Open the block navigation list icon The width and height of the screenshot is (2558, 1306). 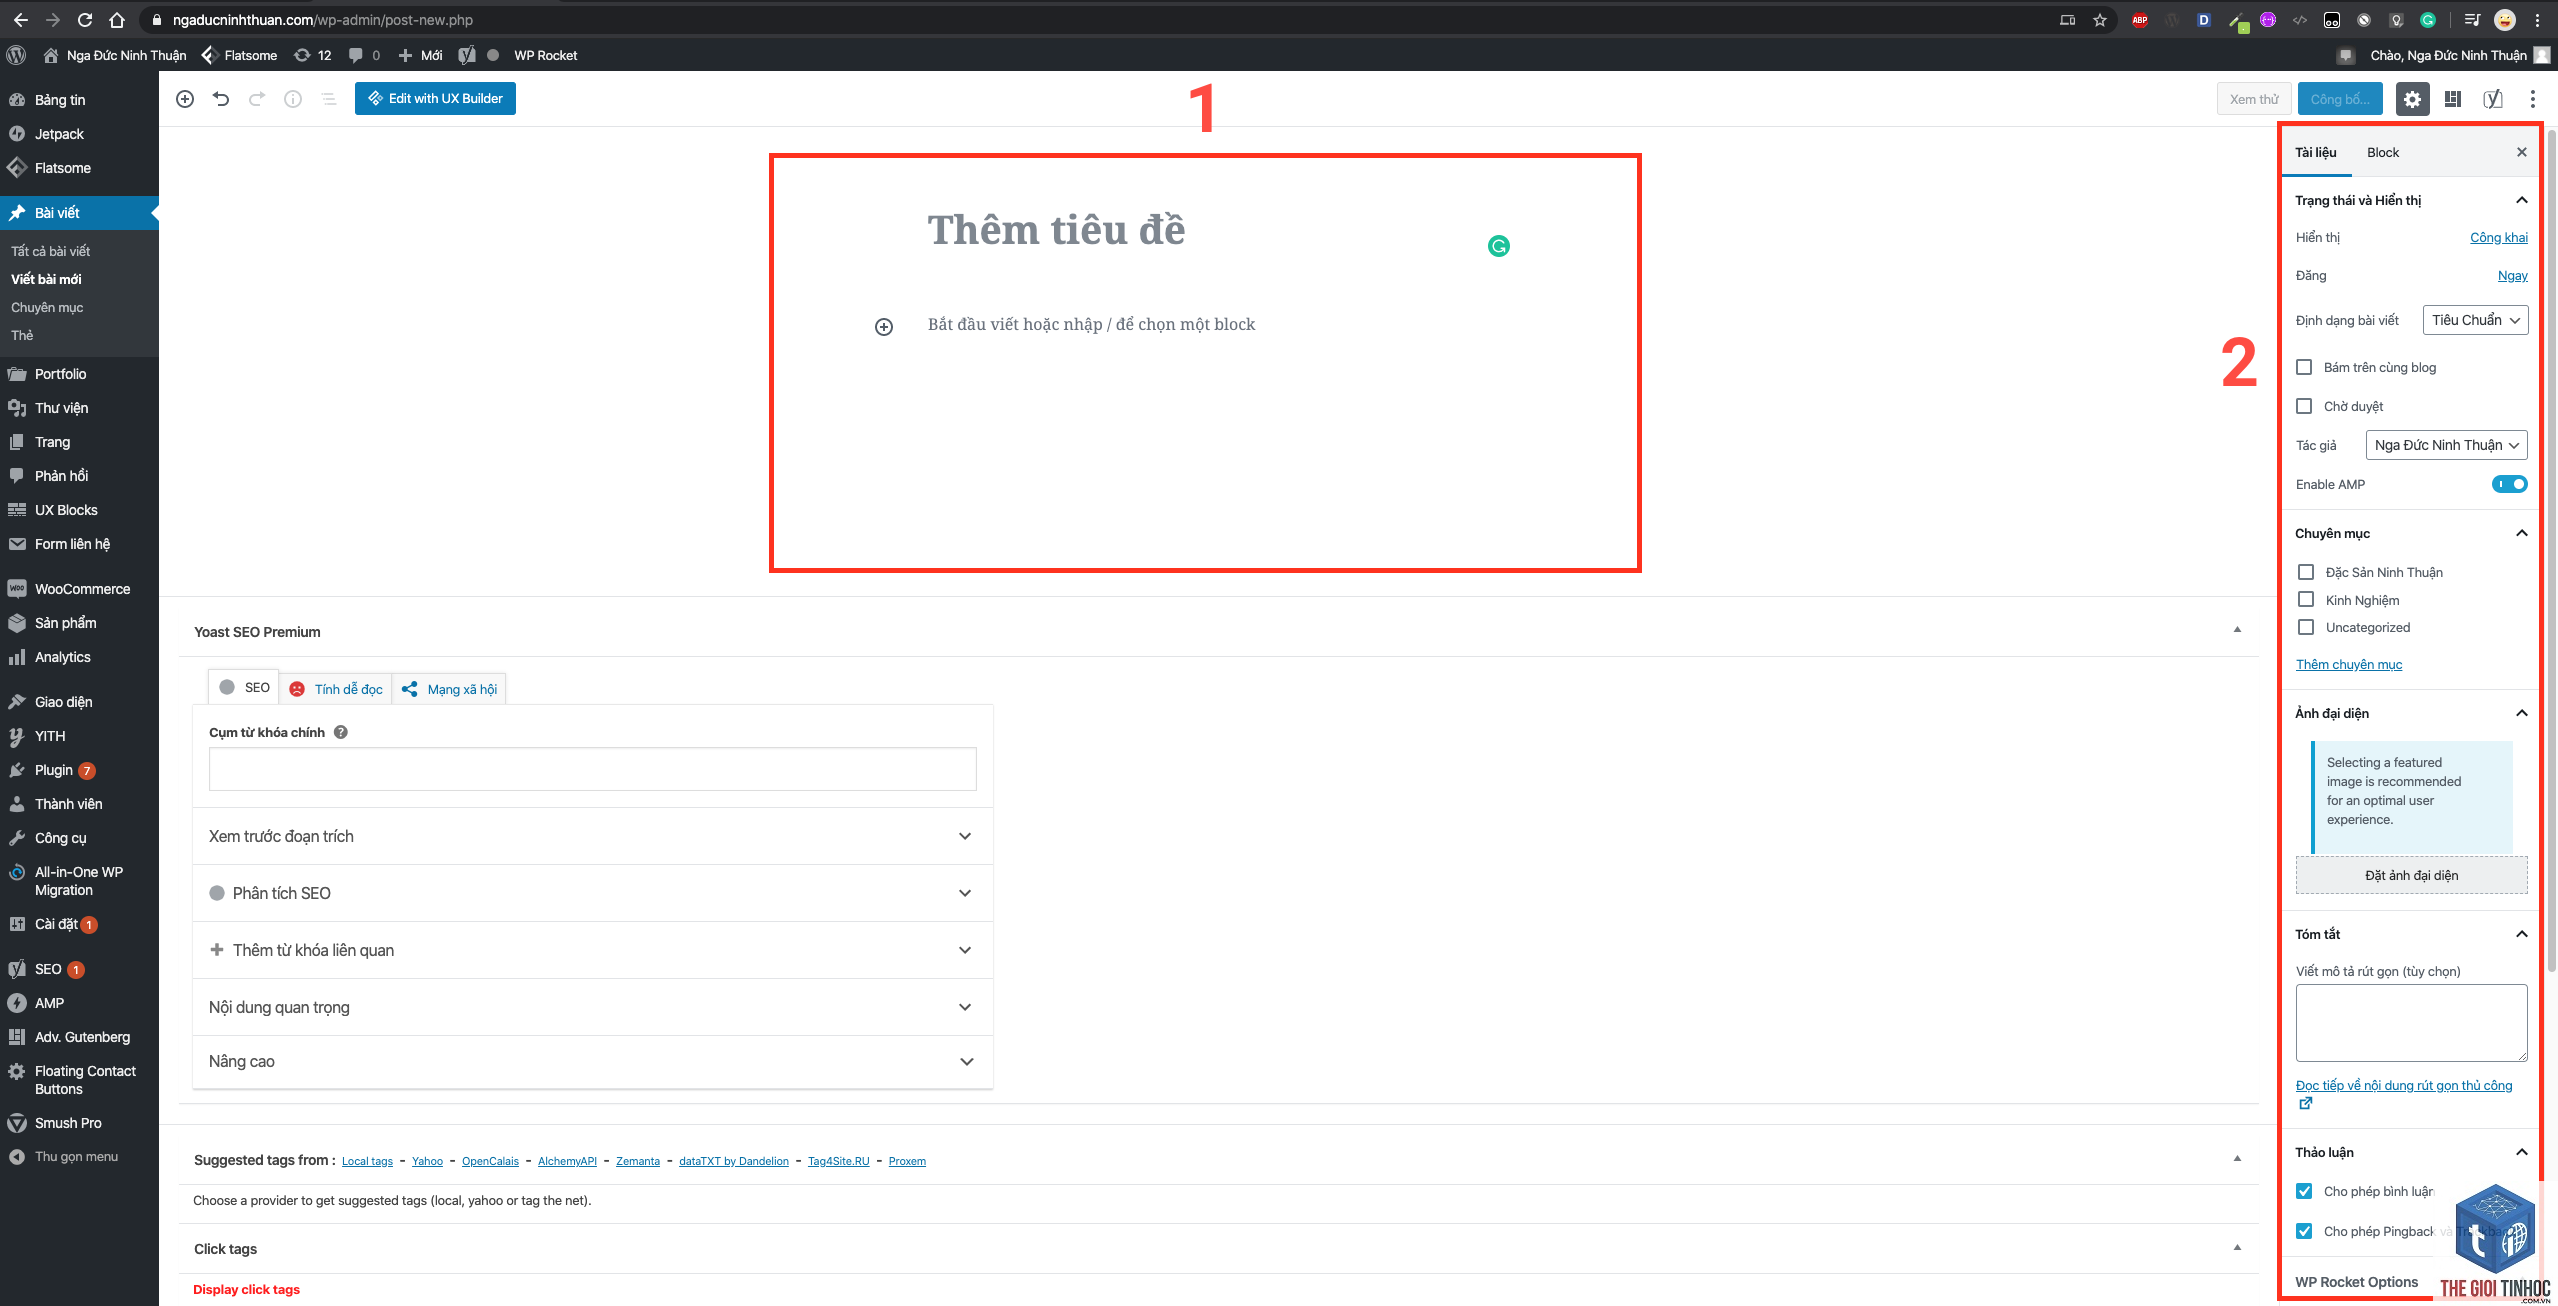pyautogui.click(x=329, y=99)
